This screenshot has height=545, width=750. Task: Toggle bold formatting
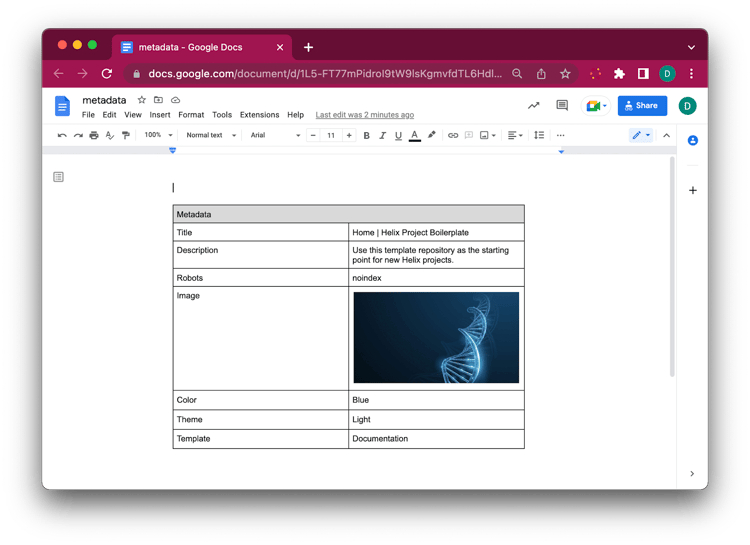click(x=366, y=135)
